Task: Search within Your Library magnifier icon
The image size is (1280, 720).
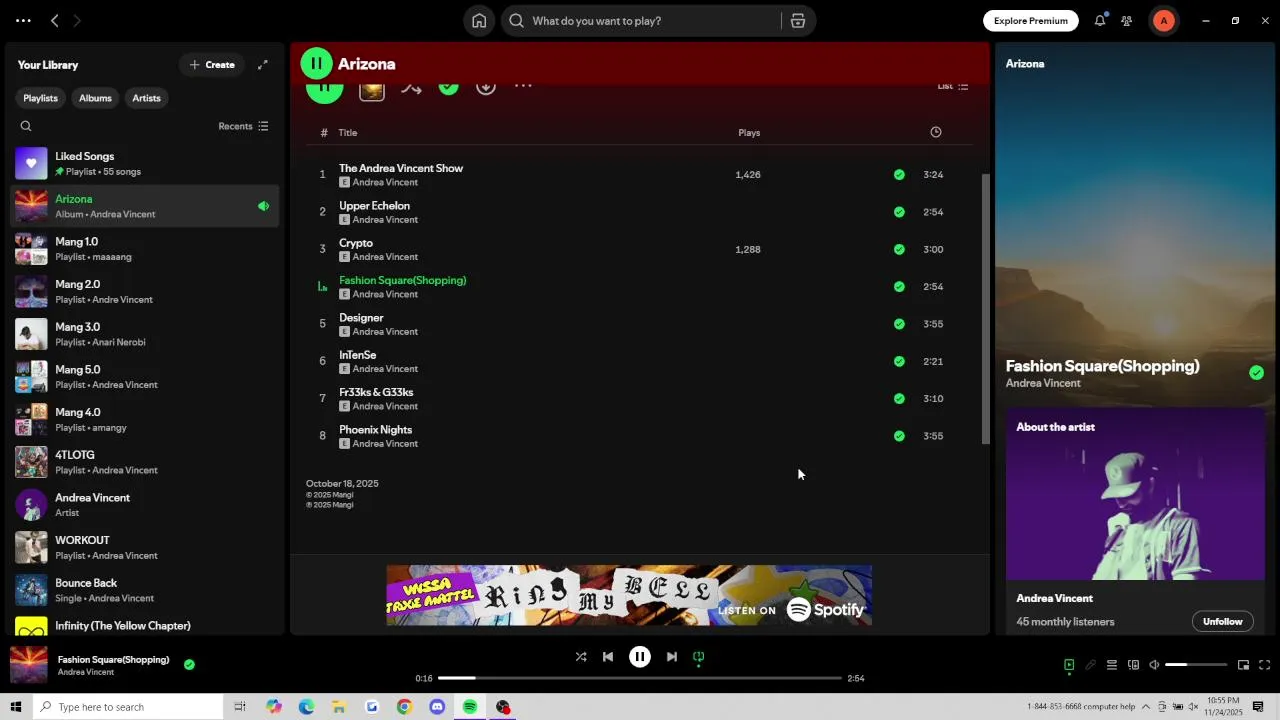Action: pos(26,126)
